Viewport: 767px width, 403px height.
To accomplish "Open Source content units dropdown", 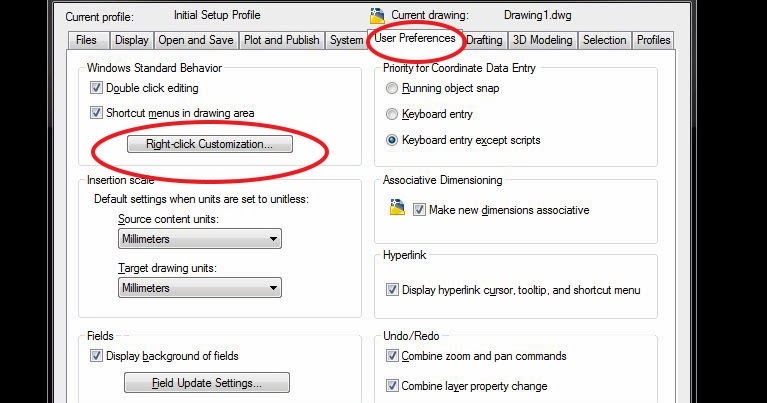I will click(x=200, y=239).
